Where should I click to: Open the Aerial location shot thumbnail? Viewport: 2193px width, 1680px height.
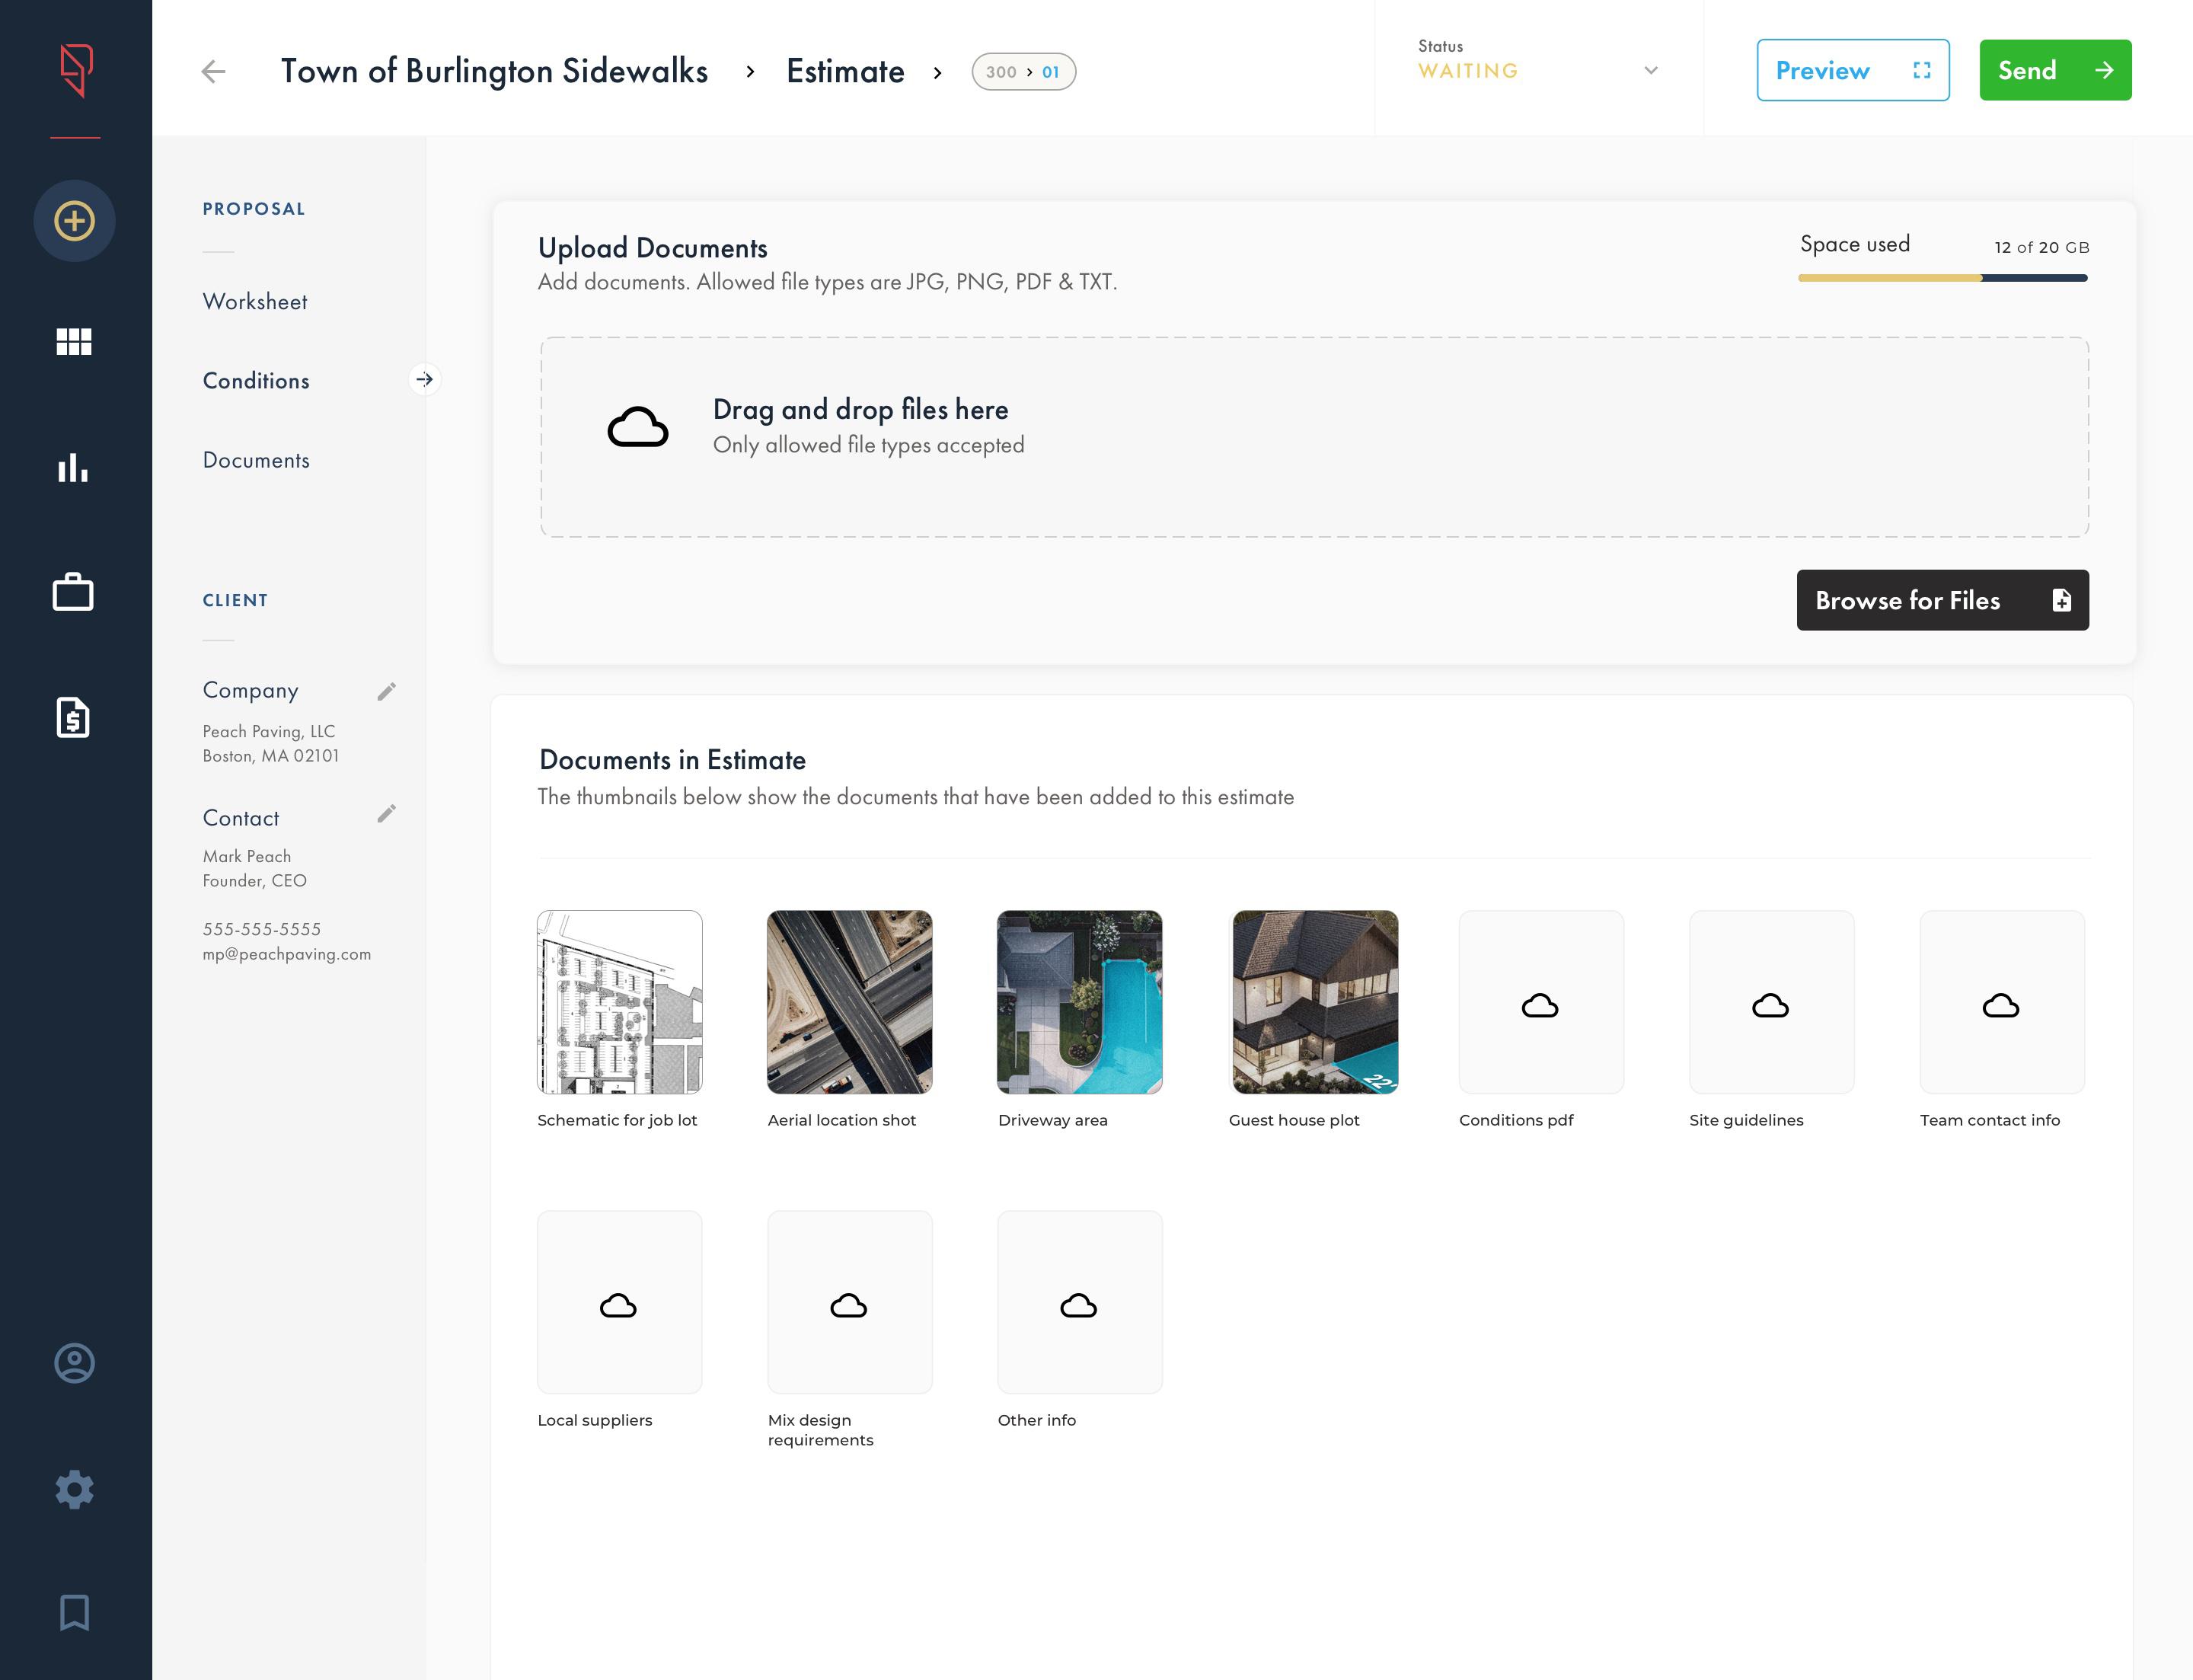849,1002
